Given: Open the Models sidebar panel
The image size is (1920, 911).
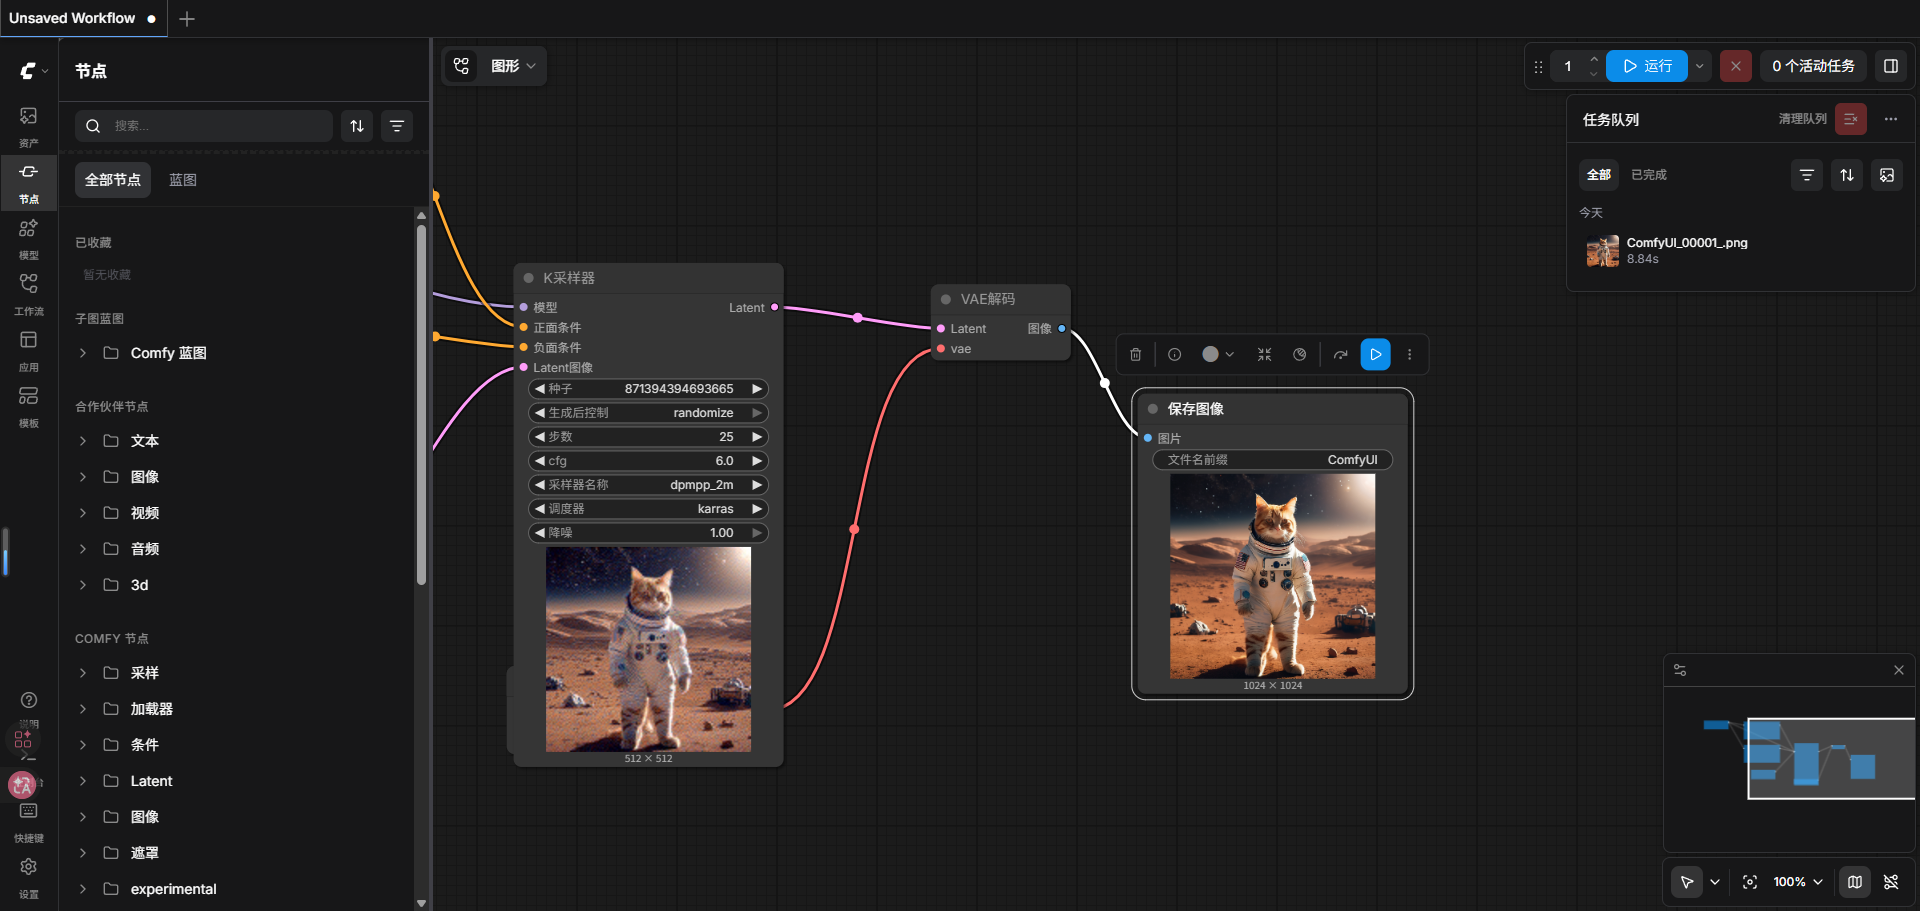Looking at the screenshot, I should (x=29, y=237).
